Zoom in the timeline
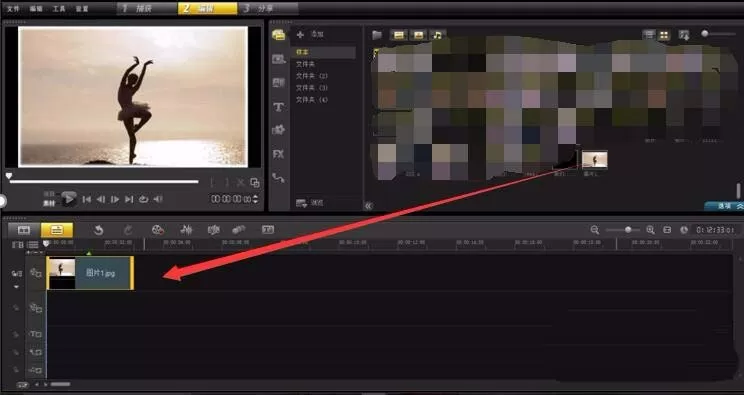This screenshot has height=395, width=744. pos(651,230)
